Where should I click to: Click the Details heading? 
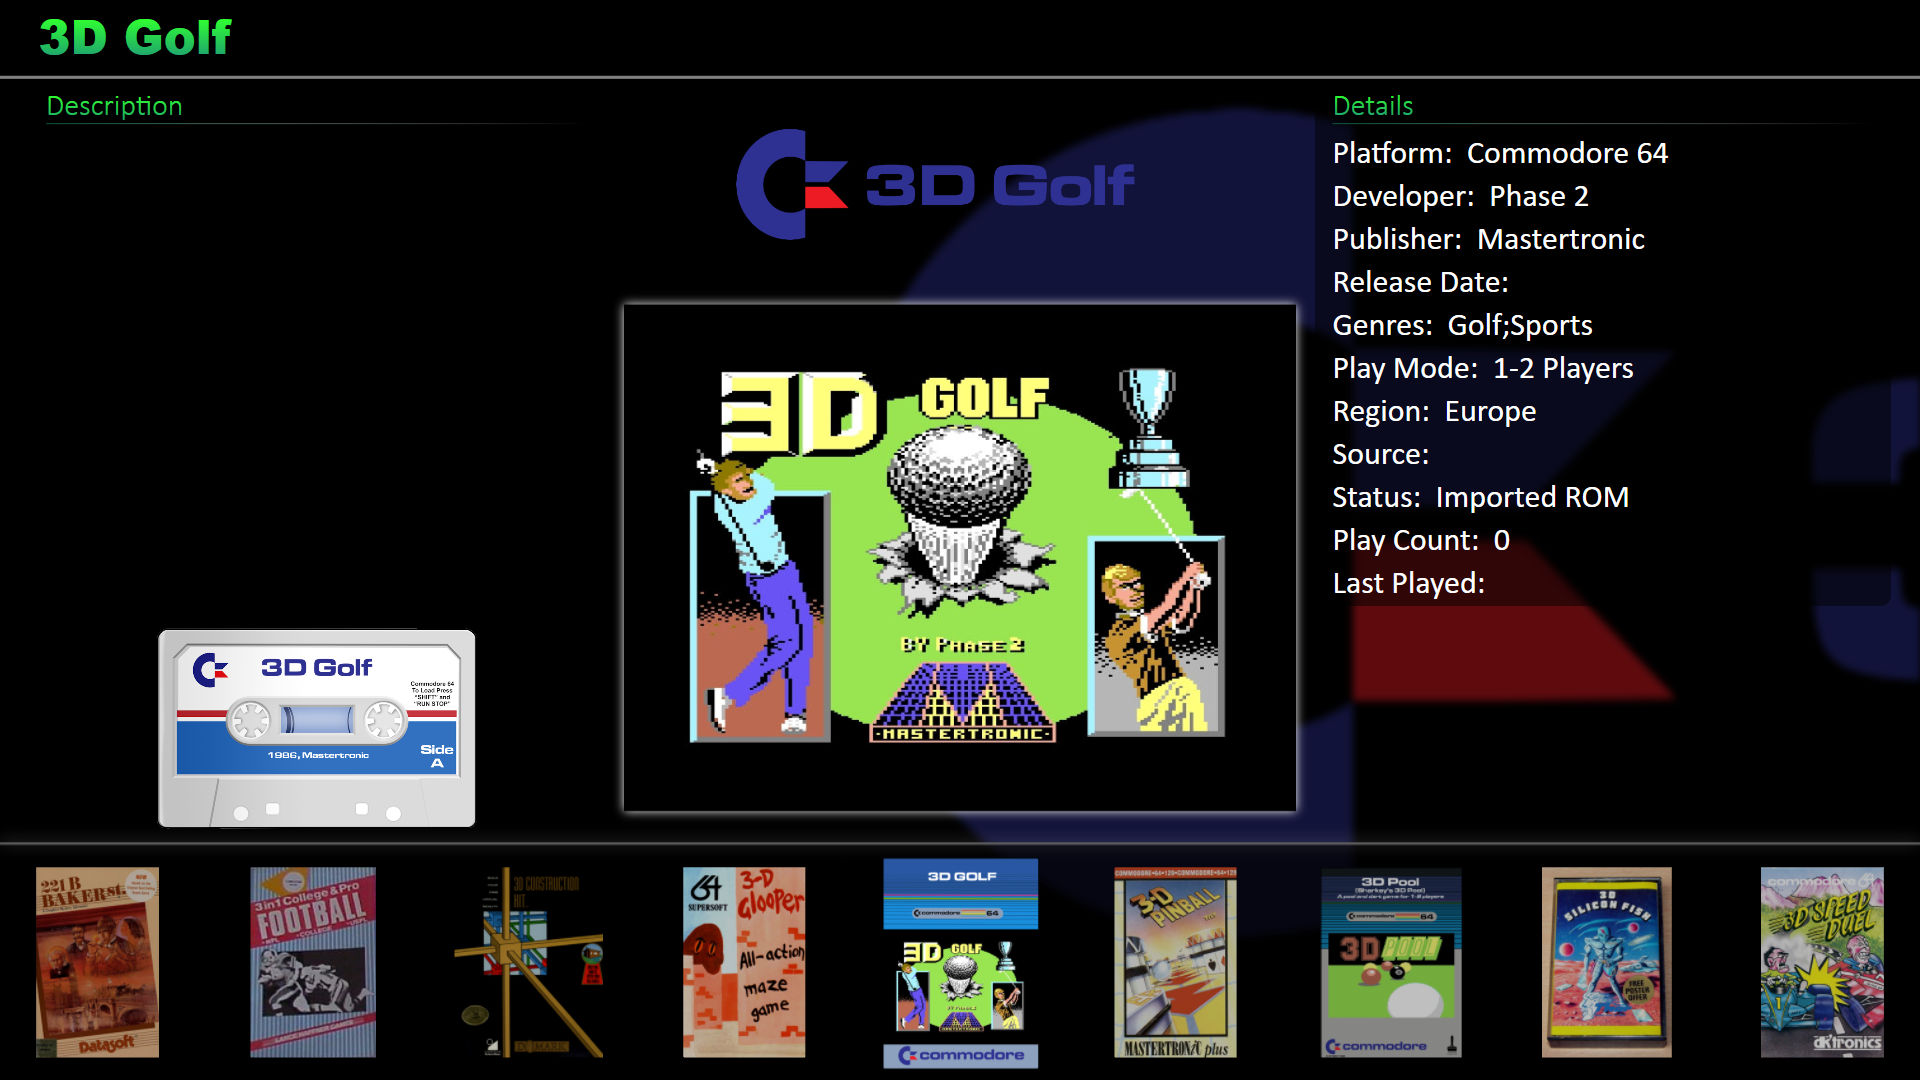point(1373,106)
